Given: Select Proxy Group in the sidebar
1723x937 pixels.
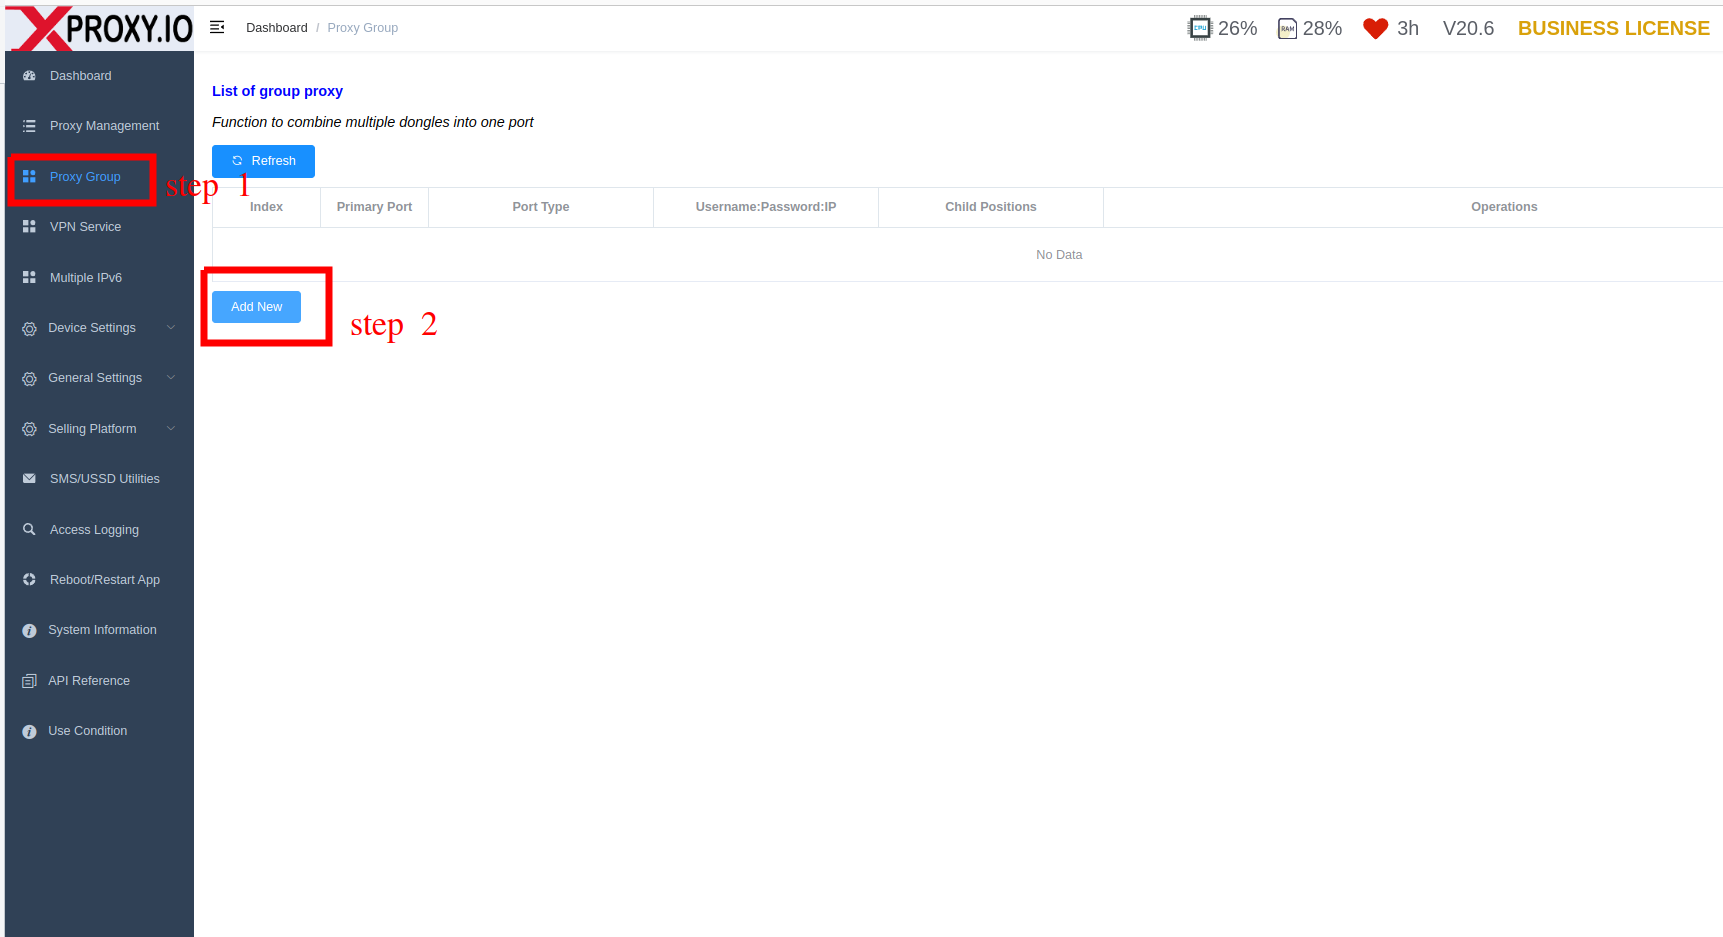Looking at the screenshot, I should pyautogui.click(x=84, y=177).
